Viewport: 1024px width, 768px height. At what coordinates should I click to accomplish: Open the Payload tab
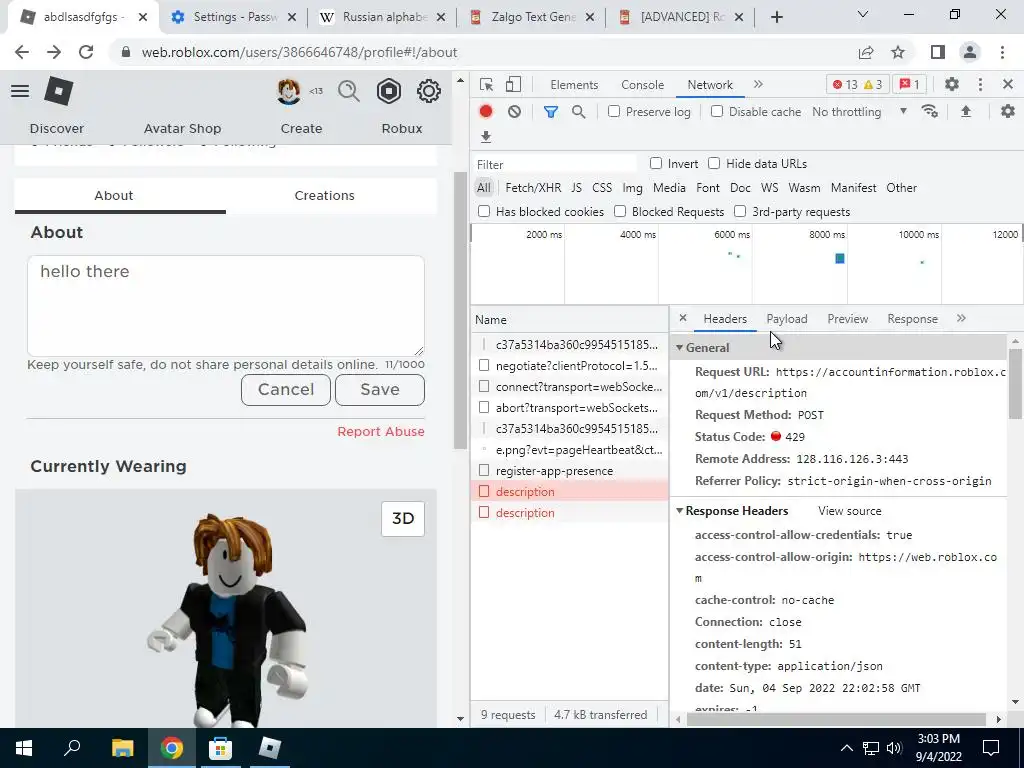(786, 319)
